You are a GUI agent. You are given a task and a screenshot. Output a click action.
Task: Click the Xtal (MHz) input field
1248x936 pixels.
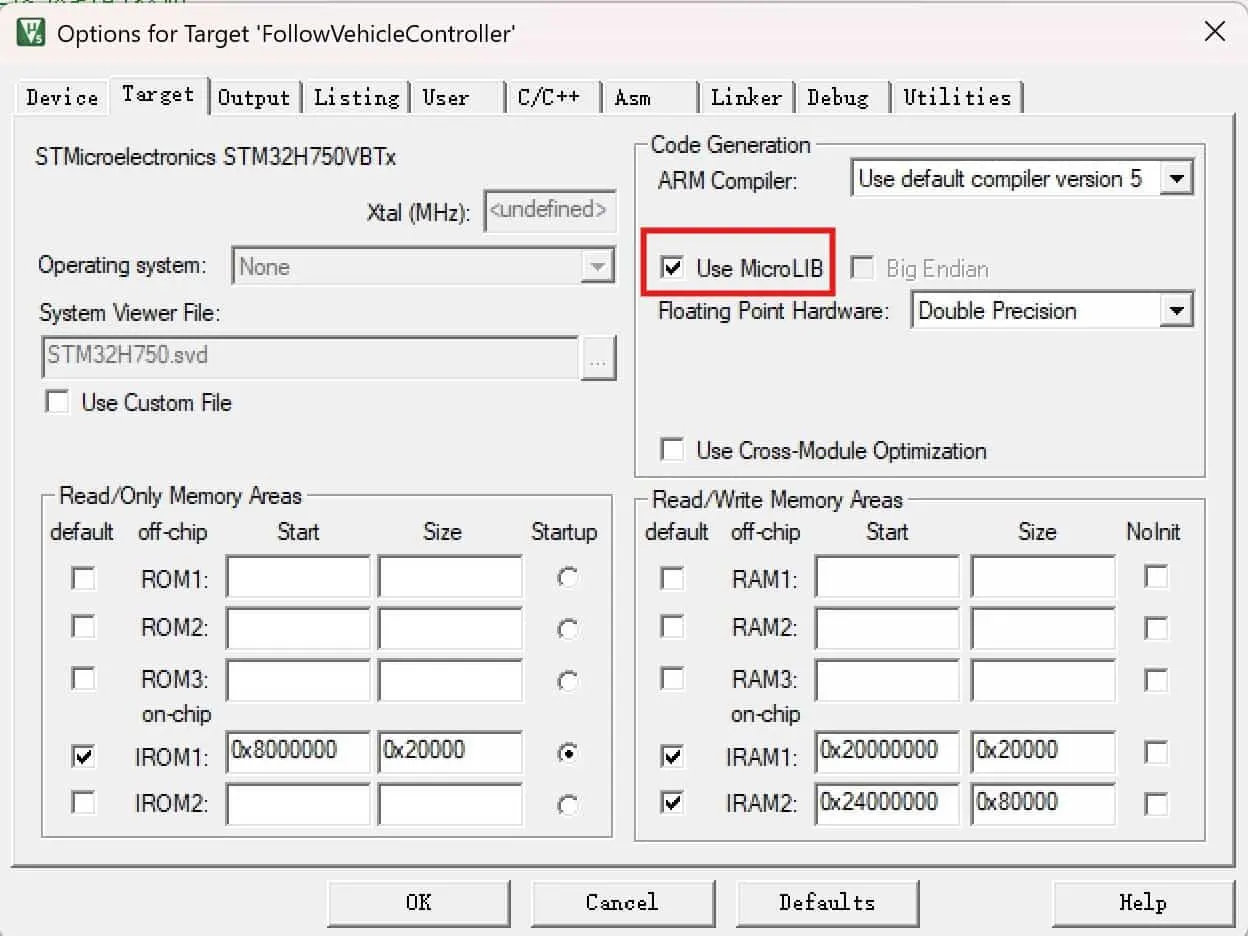[550, 211]
